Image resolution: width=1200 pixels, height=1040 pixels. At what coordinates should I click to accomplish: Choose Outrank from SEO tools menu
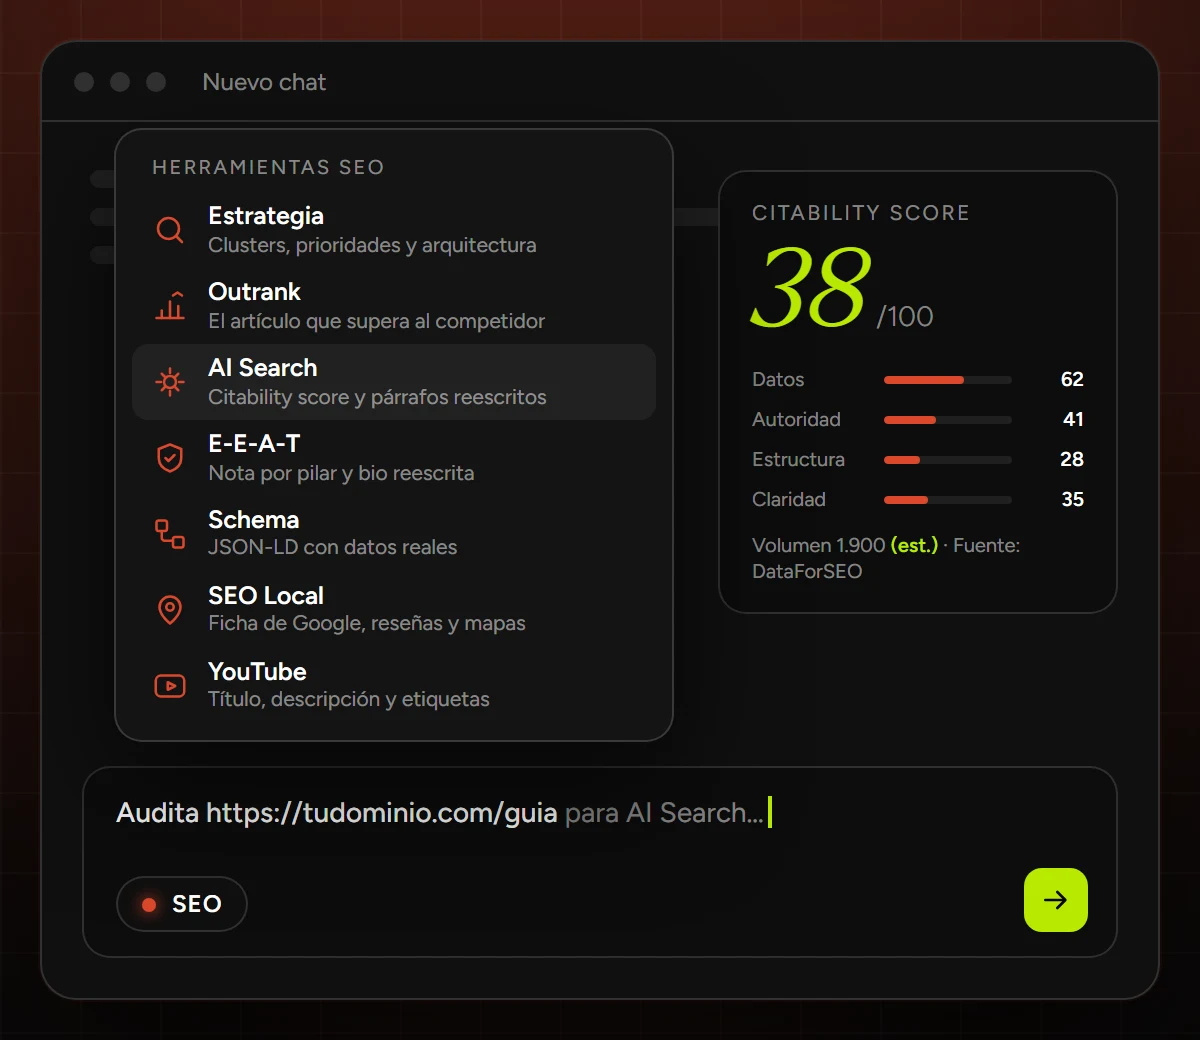click(394, 306)
